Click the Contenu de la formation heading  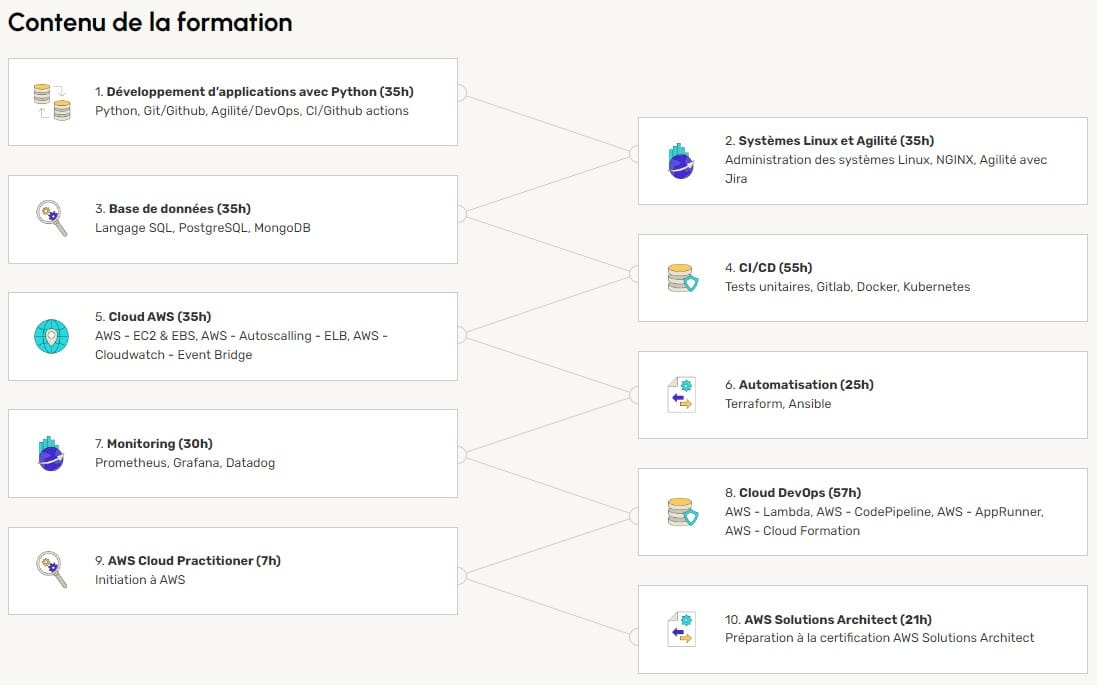tap(150, 23)
